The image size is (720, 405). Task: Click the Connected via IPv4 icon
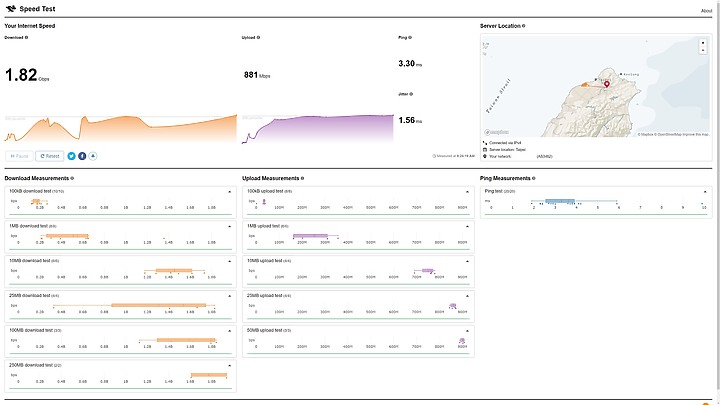coord(485,143)
